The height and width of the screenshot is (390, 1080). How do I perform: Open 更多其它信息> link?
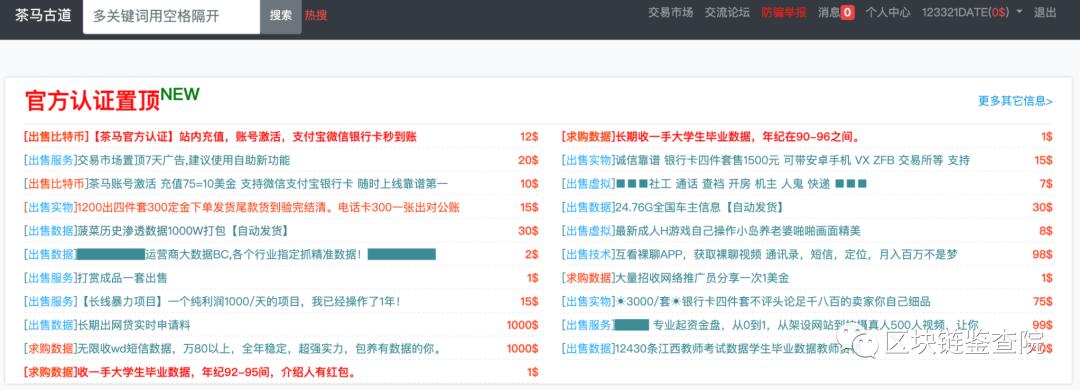(1015, 101)
